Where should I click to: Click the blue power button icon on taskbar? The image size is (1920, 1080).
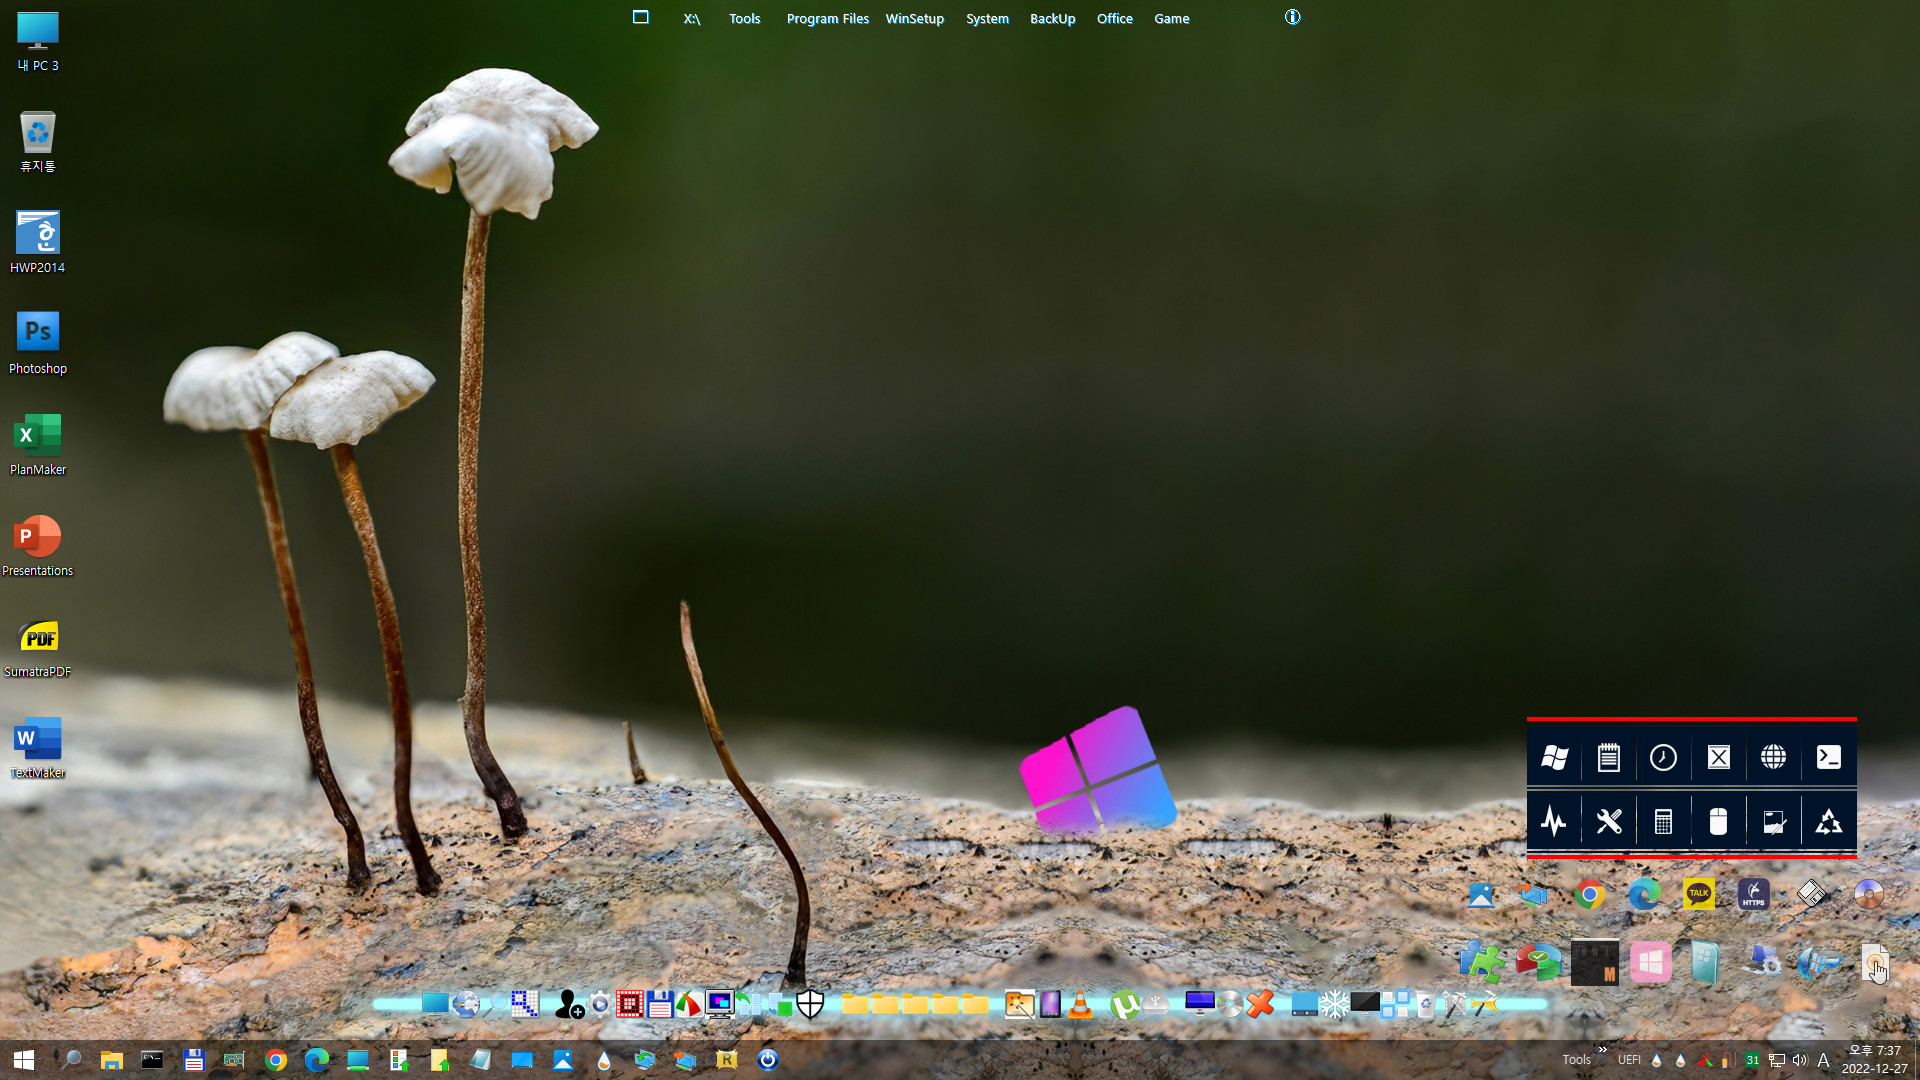(x=768, y=1060)
